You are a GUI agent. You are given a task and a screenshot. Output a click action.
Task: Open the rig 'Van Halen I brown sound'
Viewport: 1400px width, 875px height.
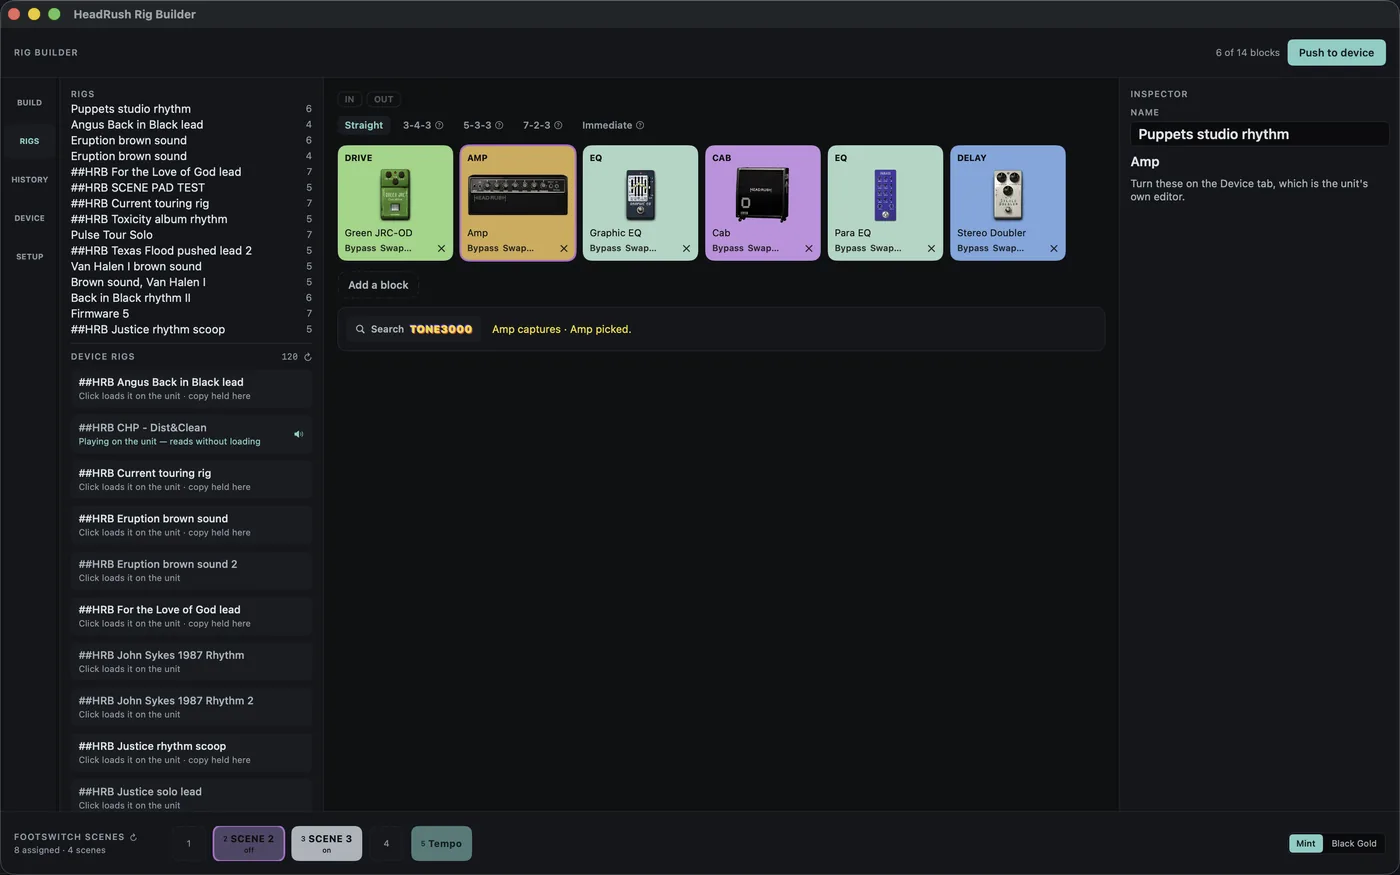point(191,266)
